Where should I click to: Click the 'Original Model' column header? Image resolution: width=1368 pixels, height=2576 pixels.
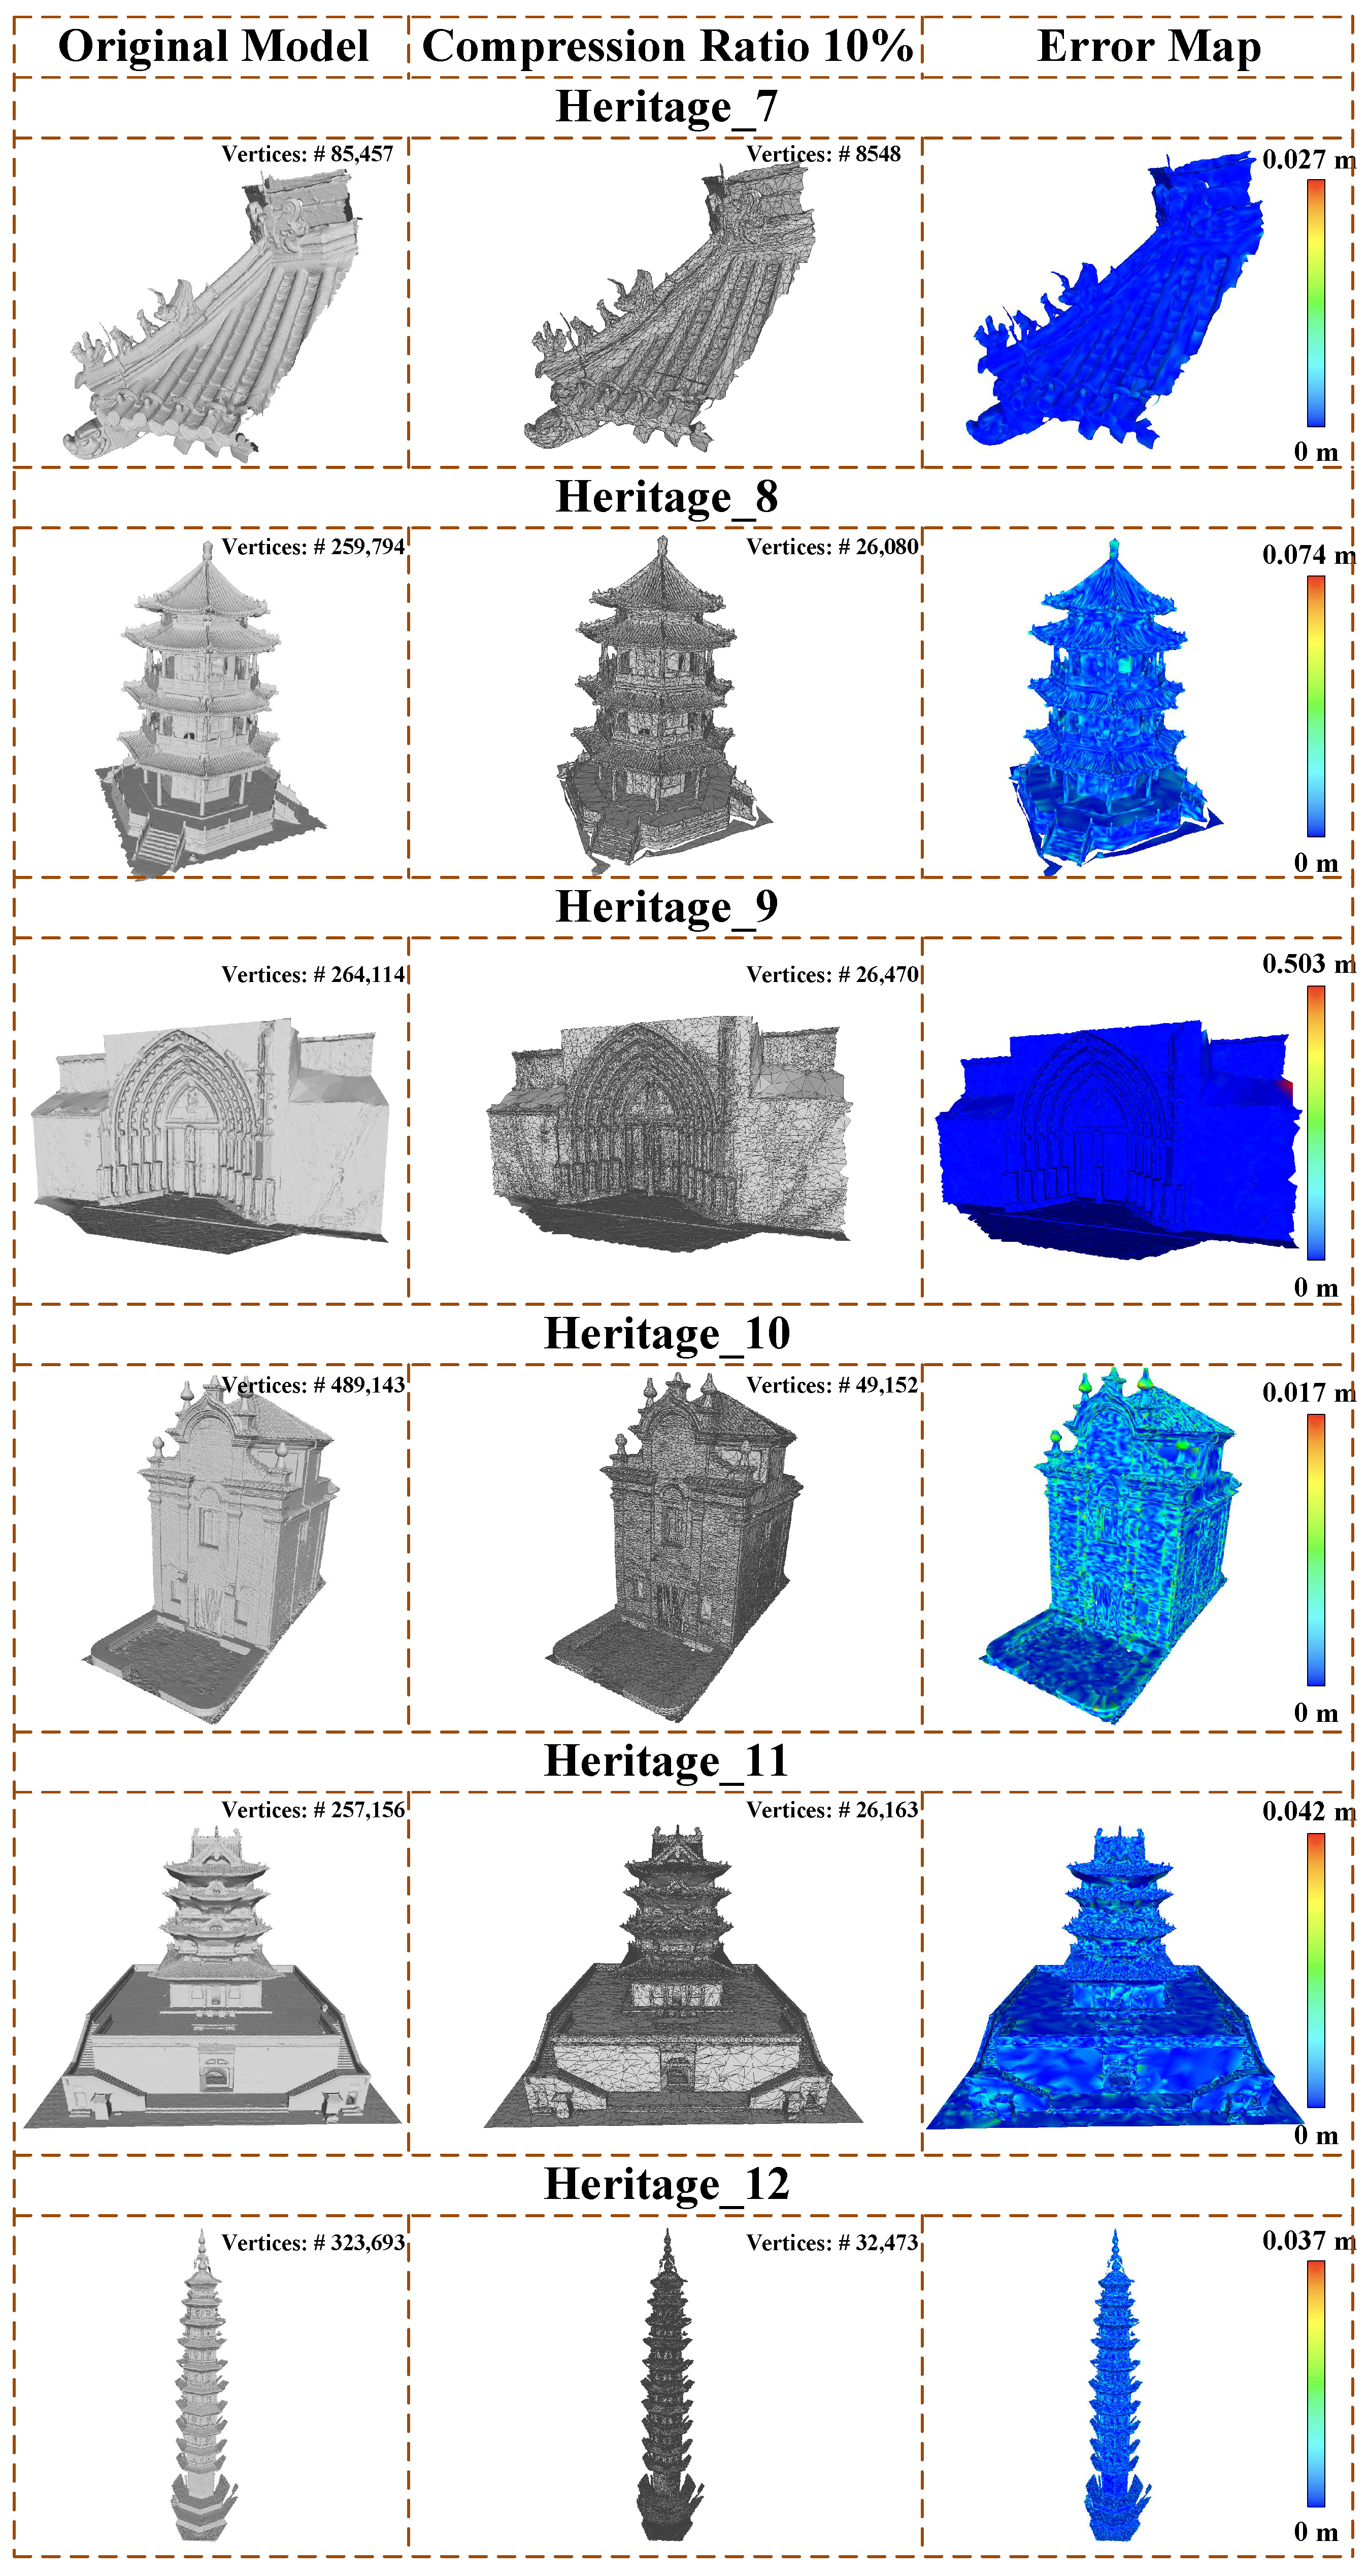(213, 46)
